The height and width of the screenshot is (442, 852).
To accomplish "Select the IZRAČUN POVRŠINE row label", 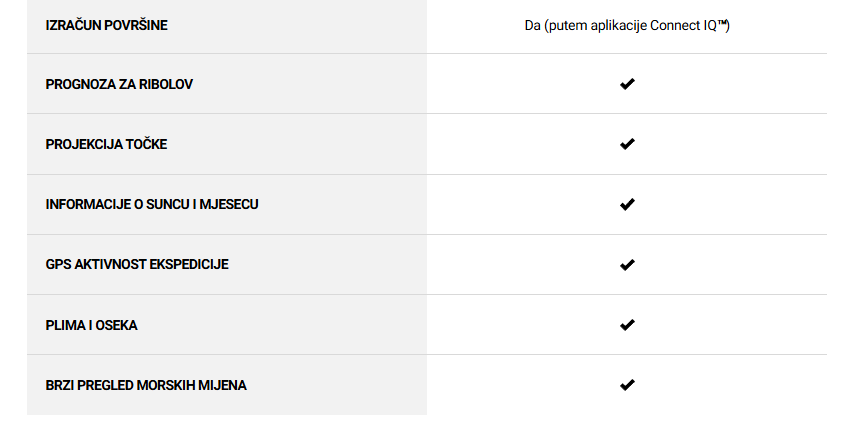I will pos(106,25).
